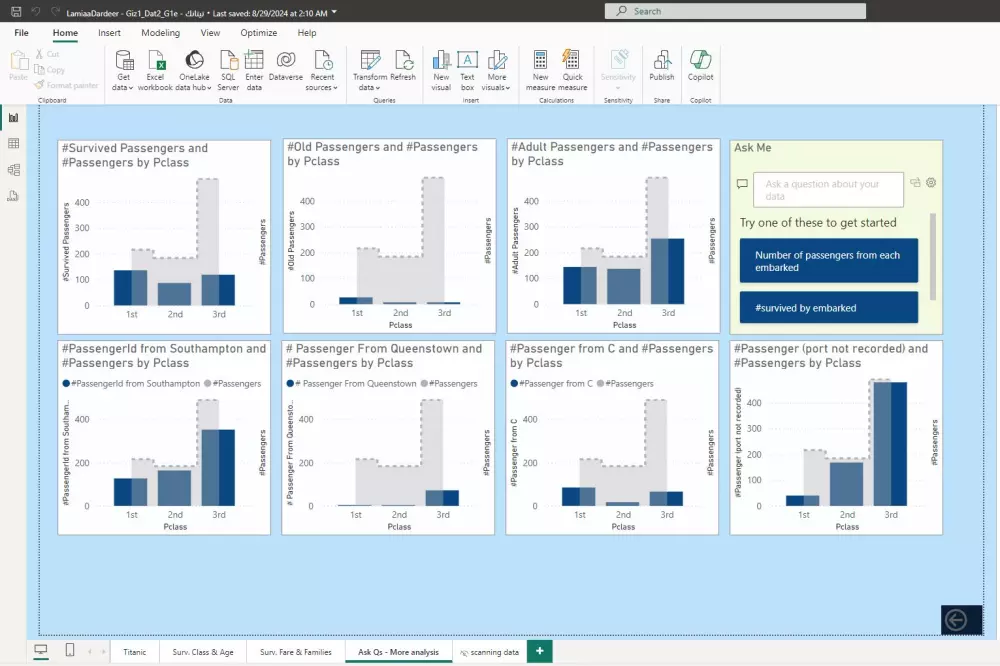Screen dimensions: 1000x666
Task: Open the Modeling ribbon tab
Action: click(160, 32)
